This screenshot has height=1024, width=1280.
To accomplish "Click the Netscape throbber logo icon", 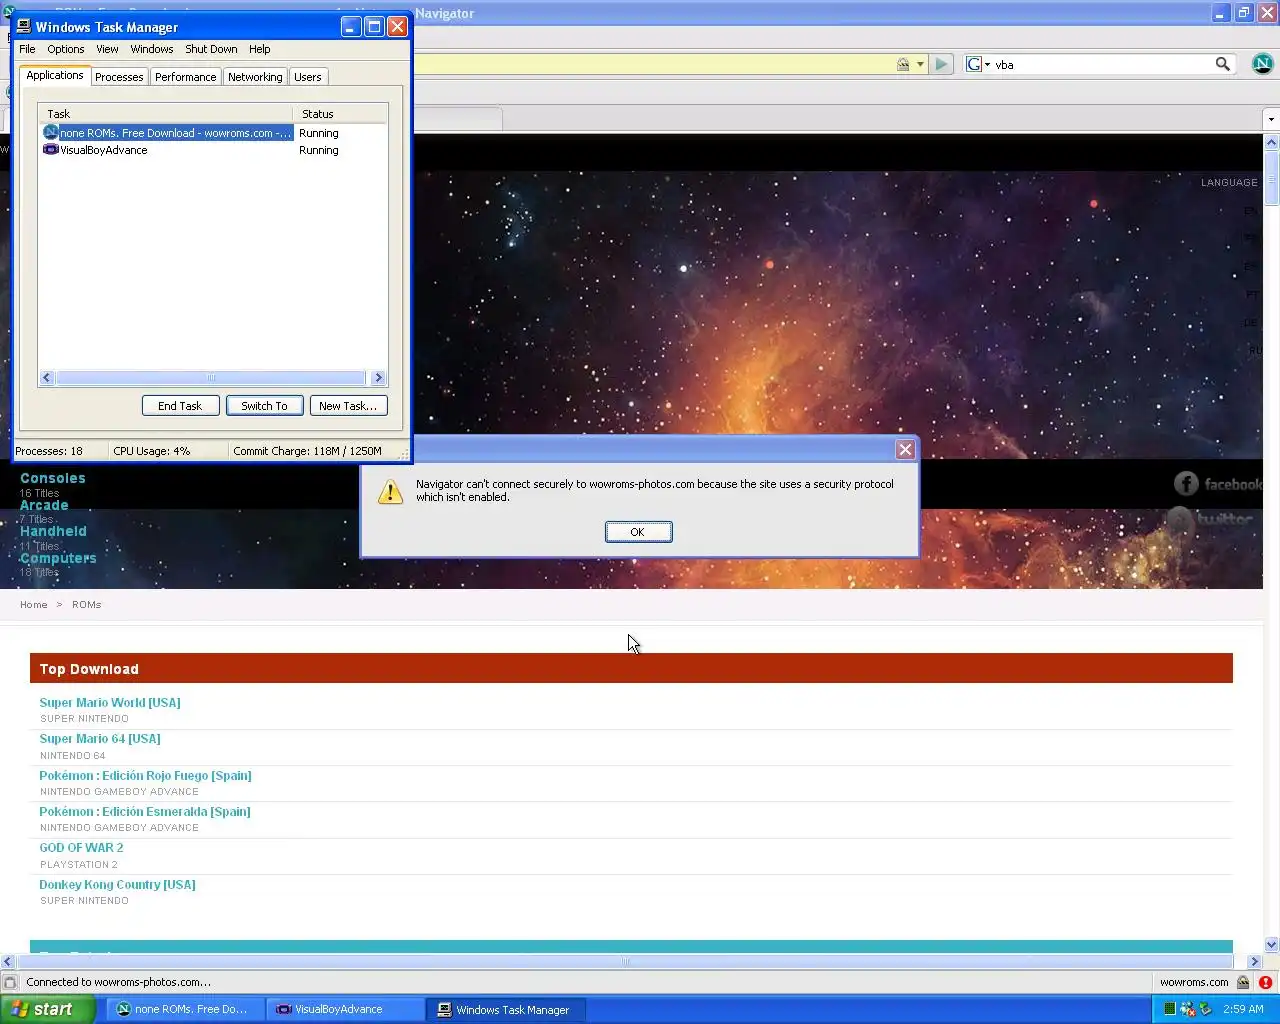I will 1262,64.
